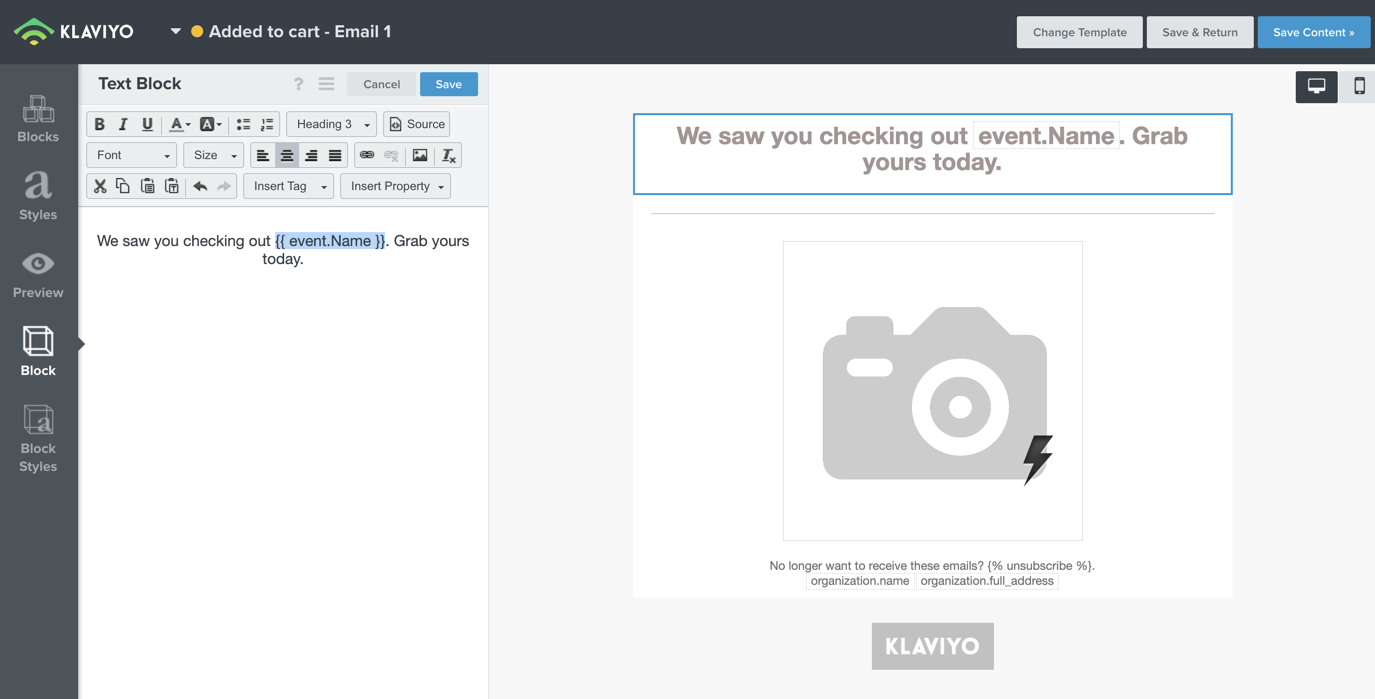Image resolution: width=1375 pixels, height=699 pixels.
Task: Cancel the text block edit
Action: tap(382, 84)
